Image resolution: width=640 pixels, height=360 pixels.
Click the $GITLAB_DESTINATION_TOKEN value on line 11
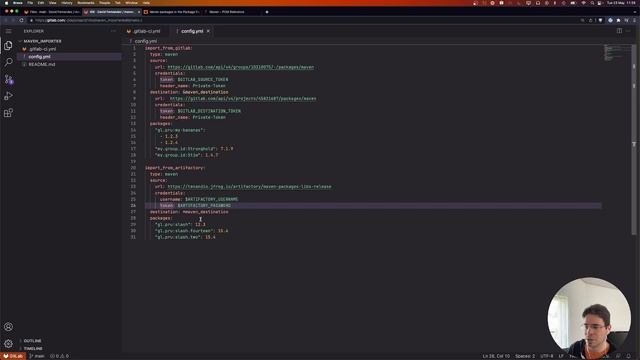(x=209, y=111)
